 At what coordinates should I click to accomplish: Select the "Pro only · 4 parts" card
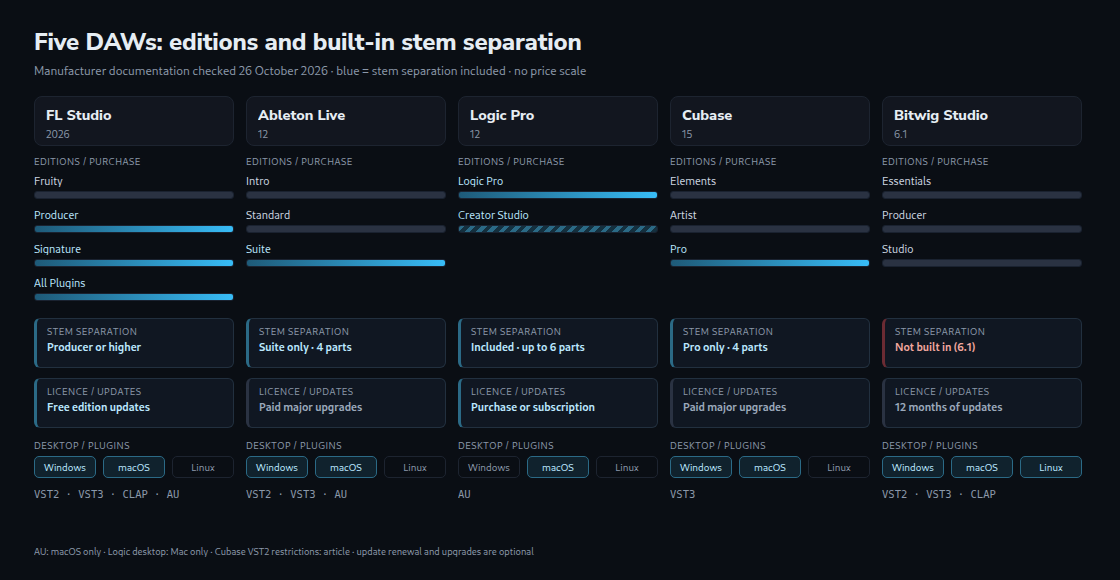click(x=770, y=343)
